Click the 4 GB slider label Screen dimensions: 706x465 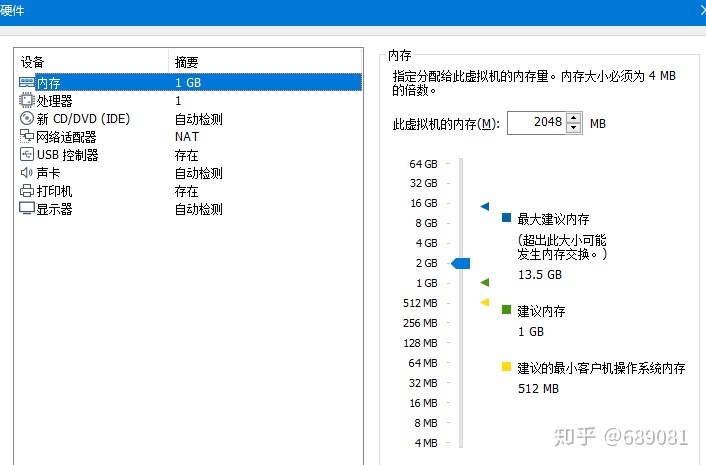click(x=426, y=243)
